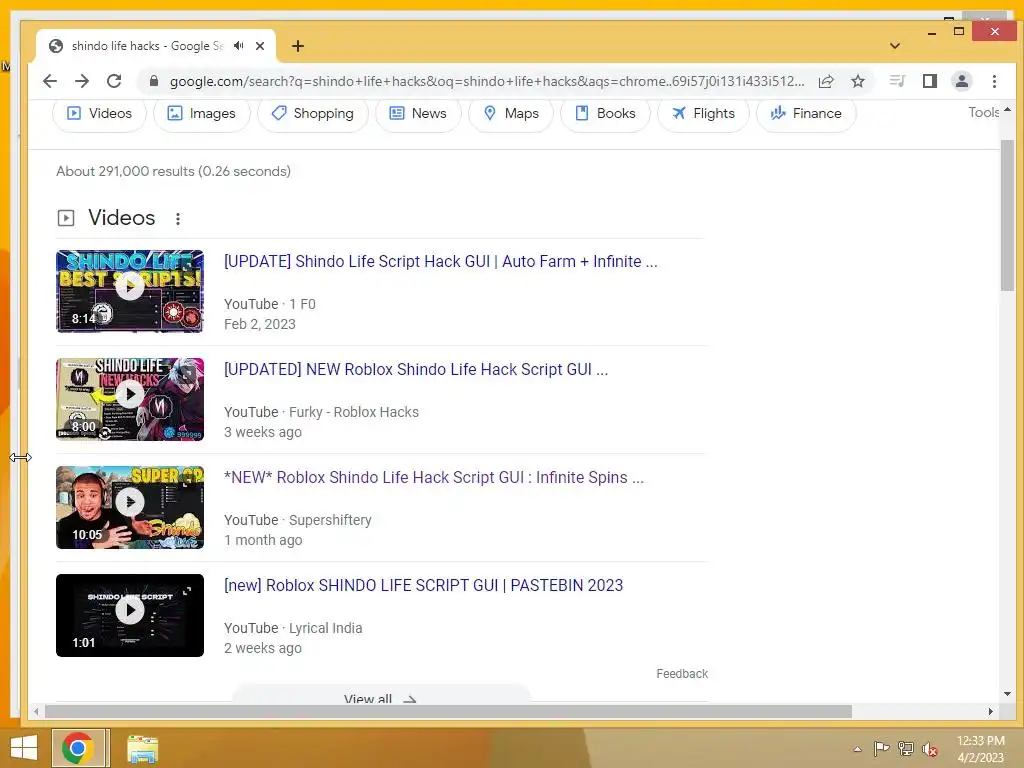Click the Videos section heading
Screen dimensions: 1024x768
(121, 217)
